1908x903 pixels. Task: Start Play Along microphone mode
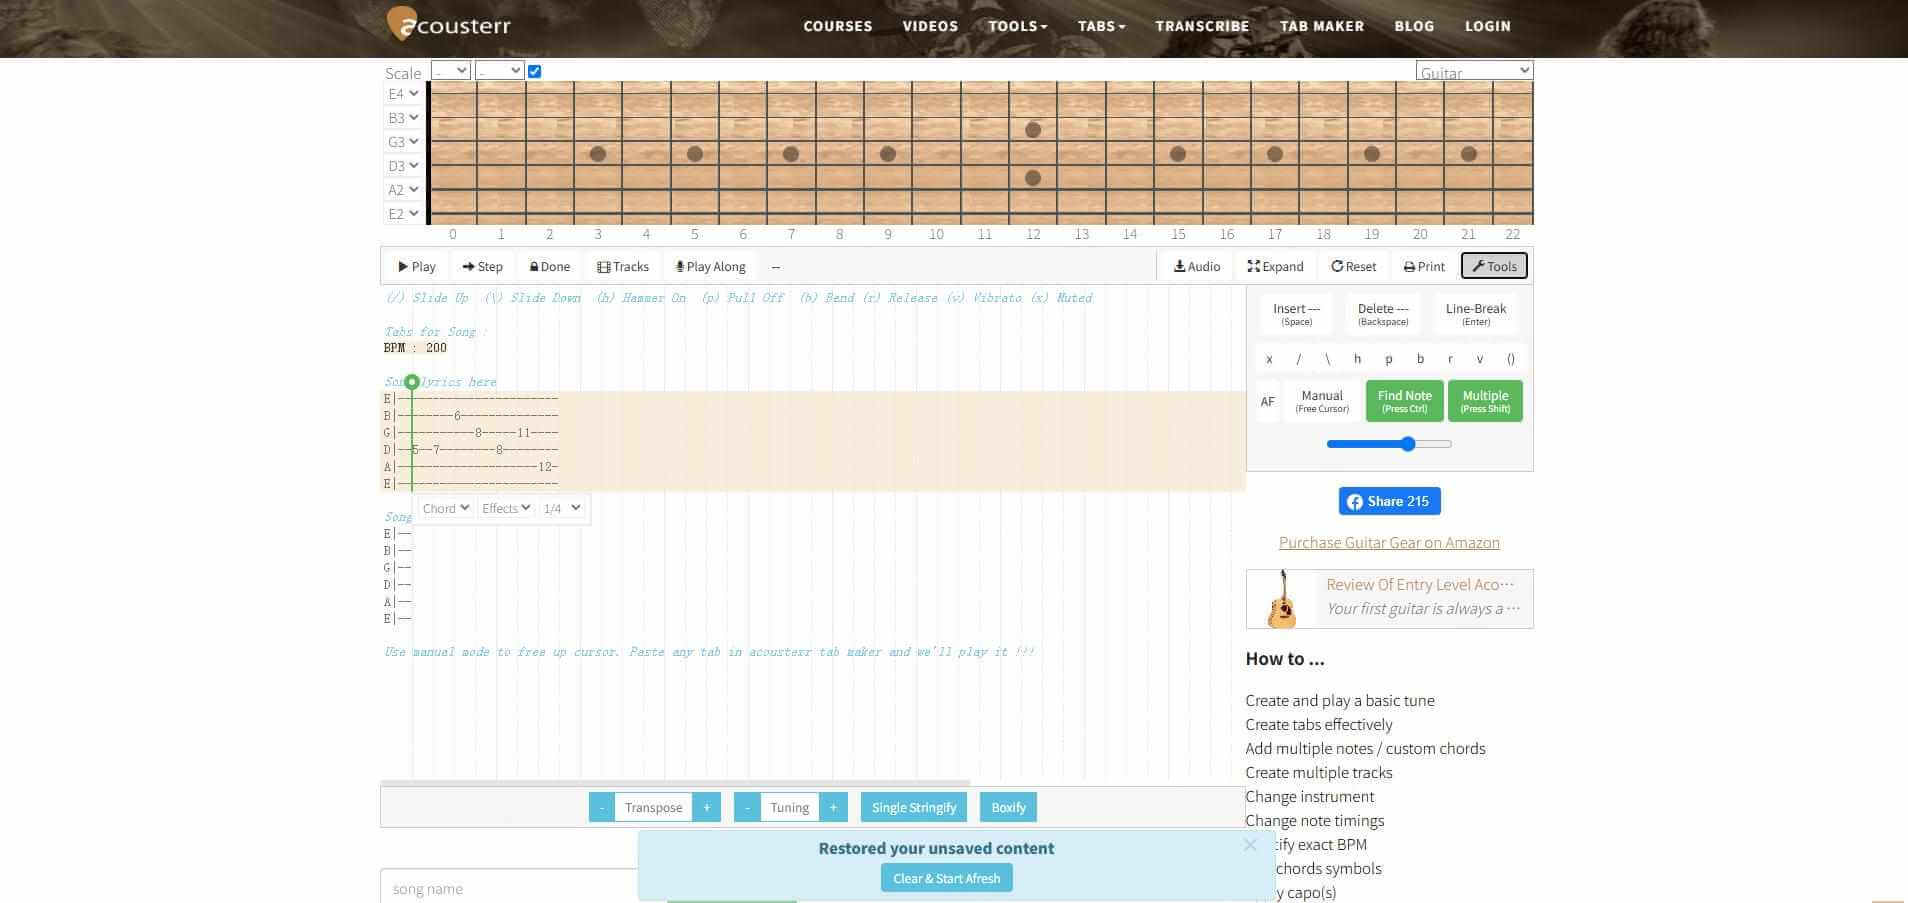(710, 267)
